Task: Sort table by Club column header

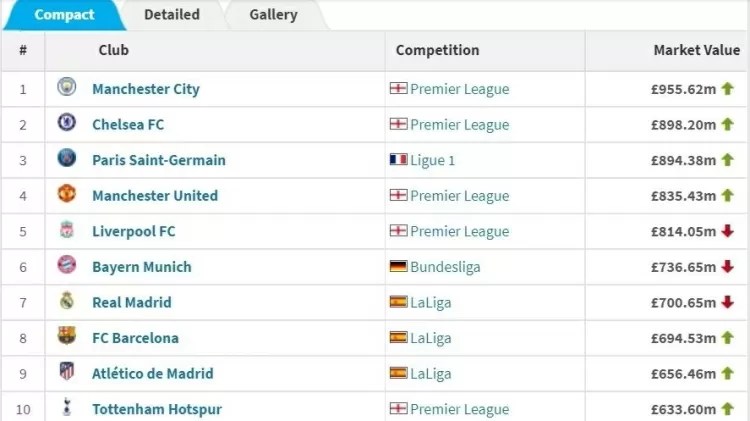Action: 114,50
